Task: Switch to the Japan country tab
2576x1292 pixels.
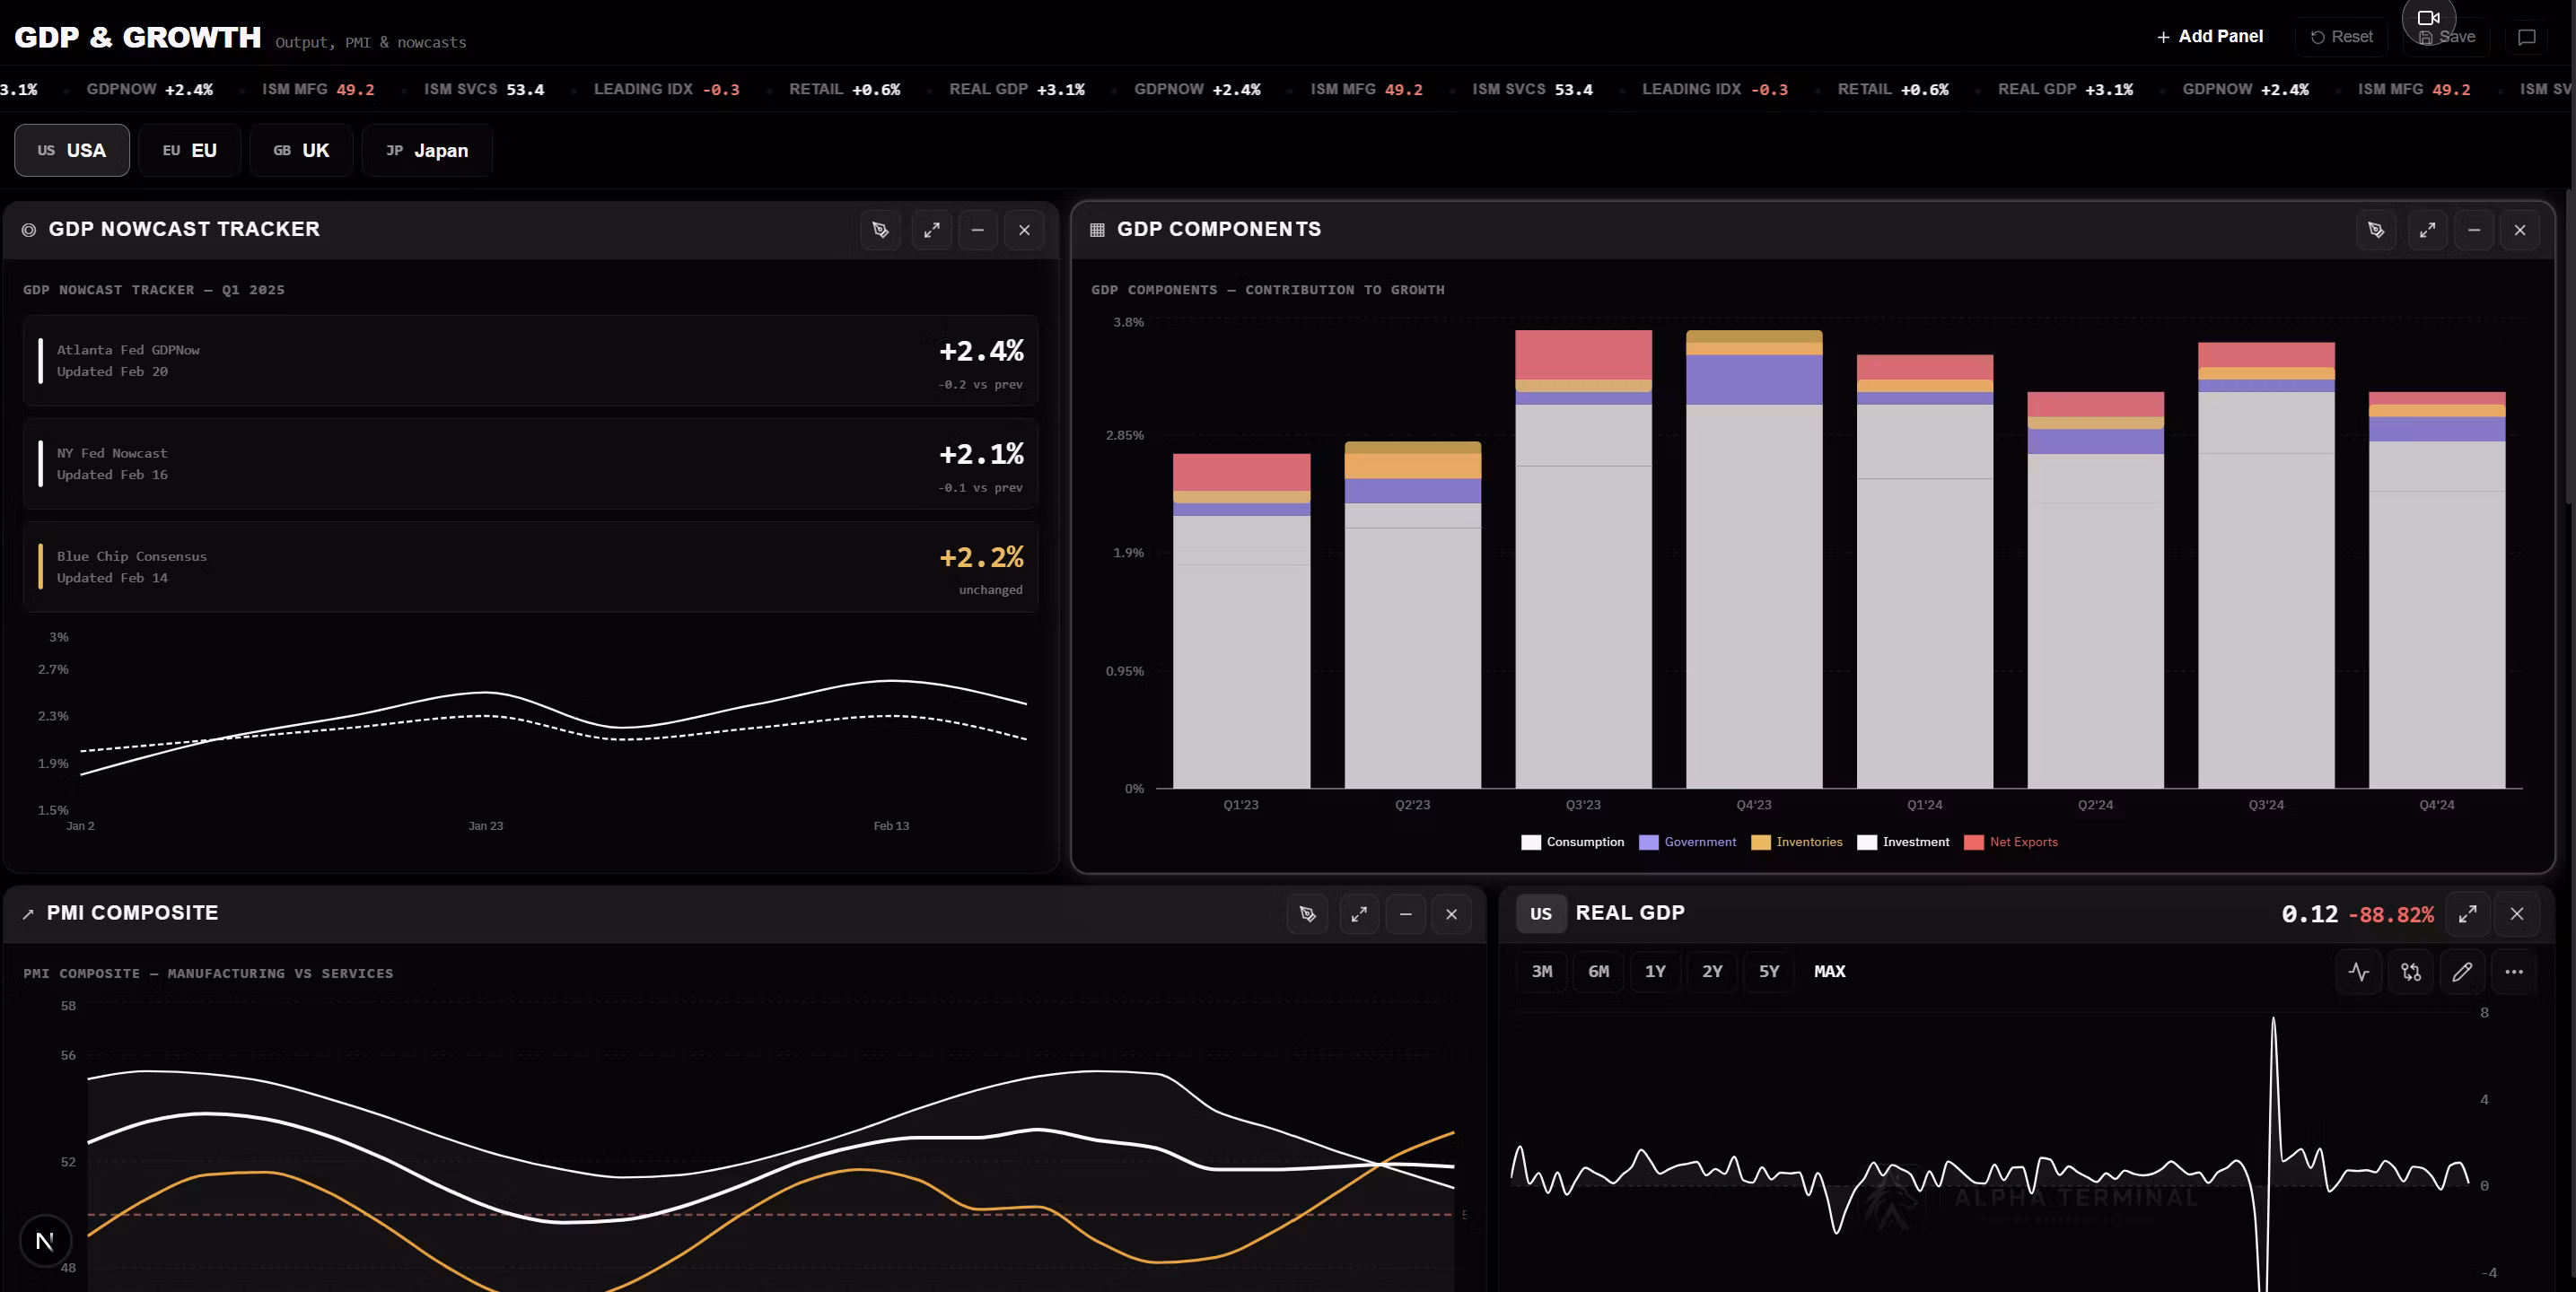Action: click(x=427, y=150)
